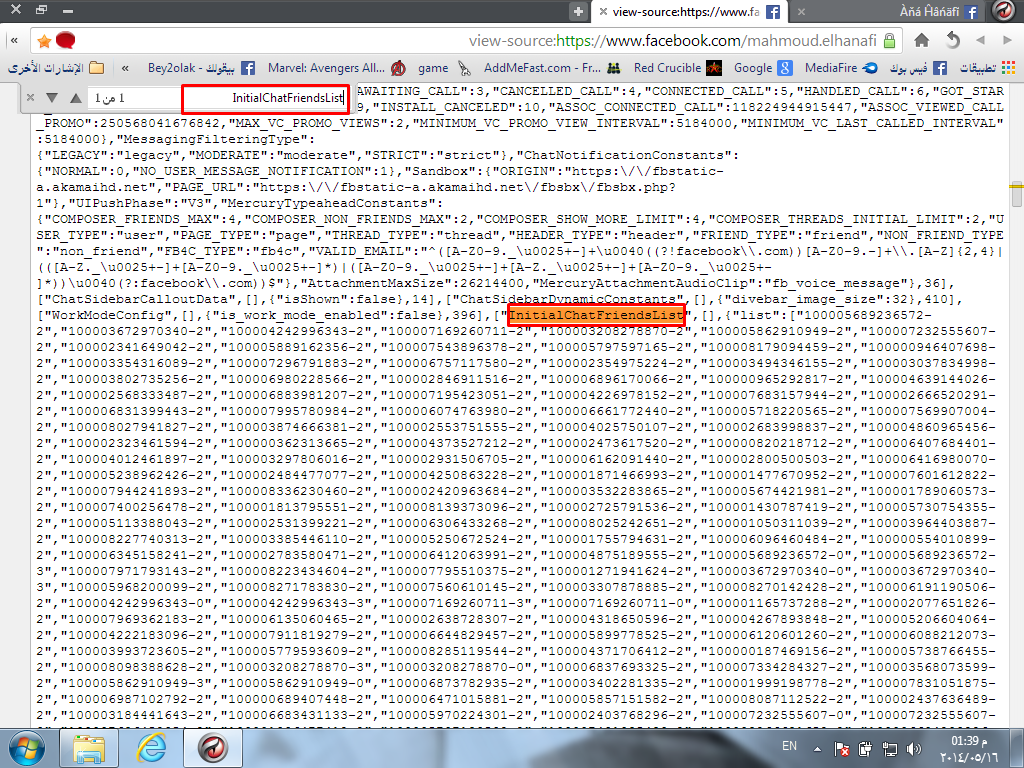Jump to previous find result arrow
Viewport: 1024px width, 768px height.
tap(76, 98)
